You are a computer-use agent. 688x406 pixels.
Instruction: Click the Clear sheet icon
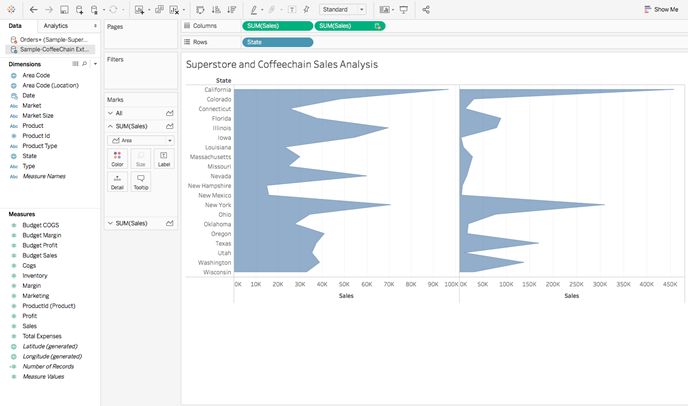coord(174,9)
